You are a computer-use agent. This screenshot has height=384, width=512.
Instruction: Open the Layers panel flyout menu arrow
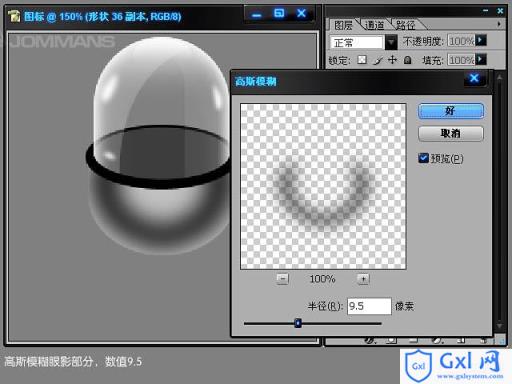pos(499,24)
